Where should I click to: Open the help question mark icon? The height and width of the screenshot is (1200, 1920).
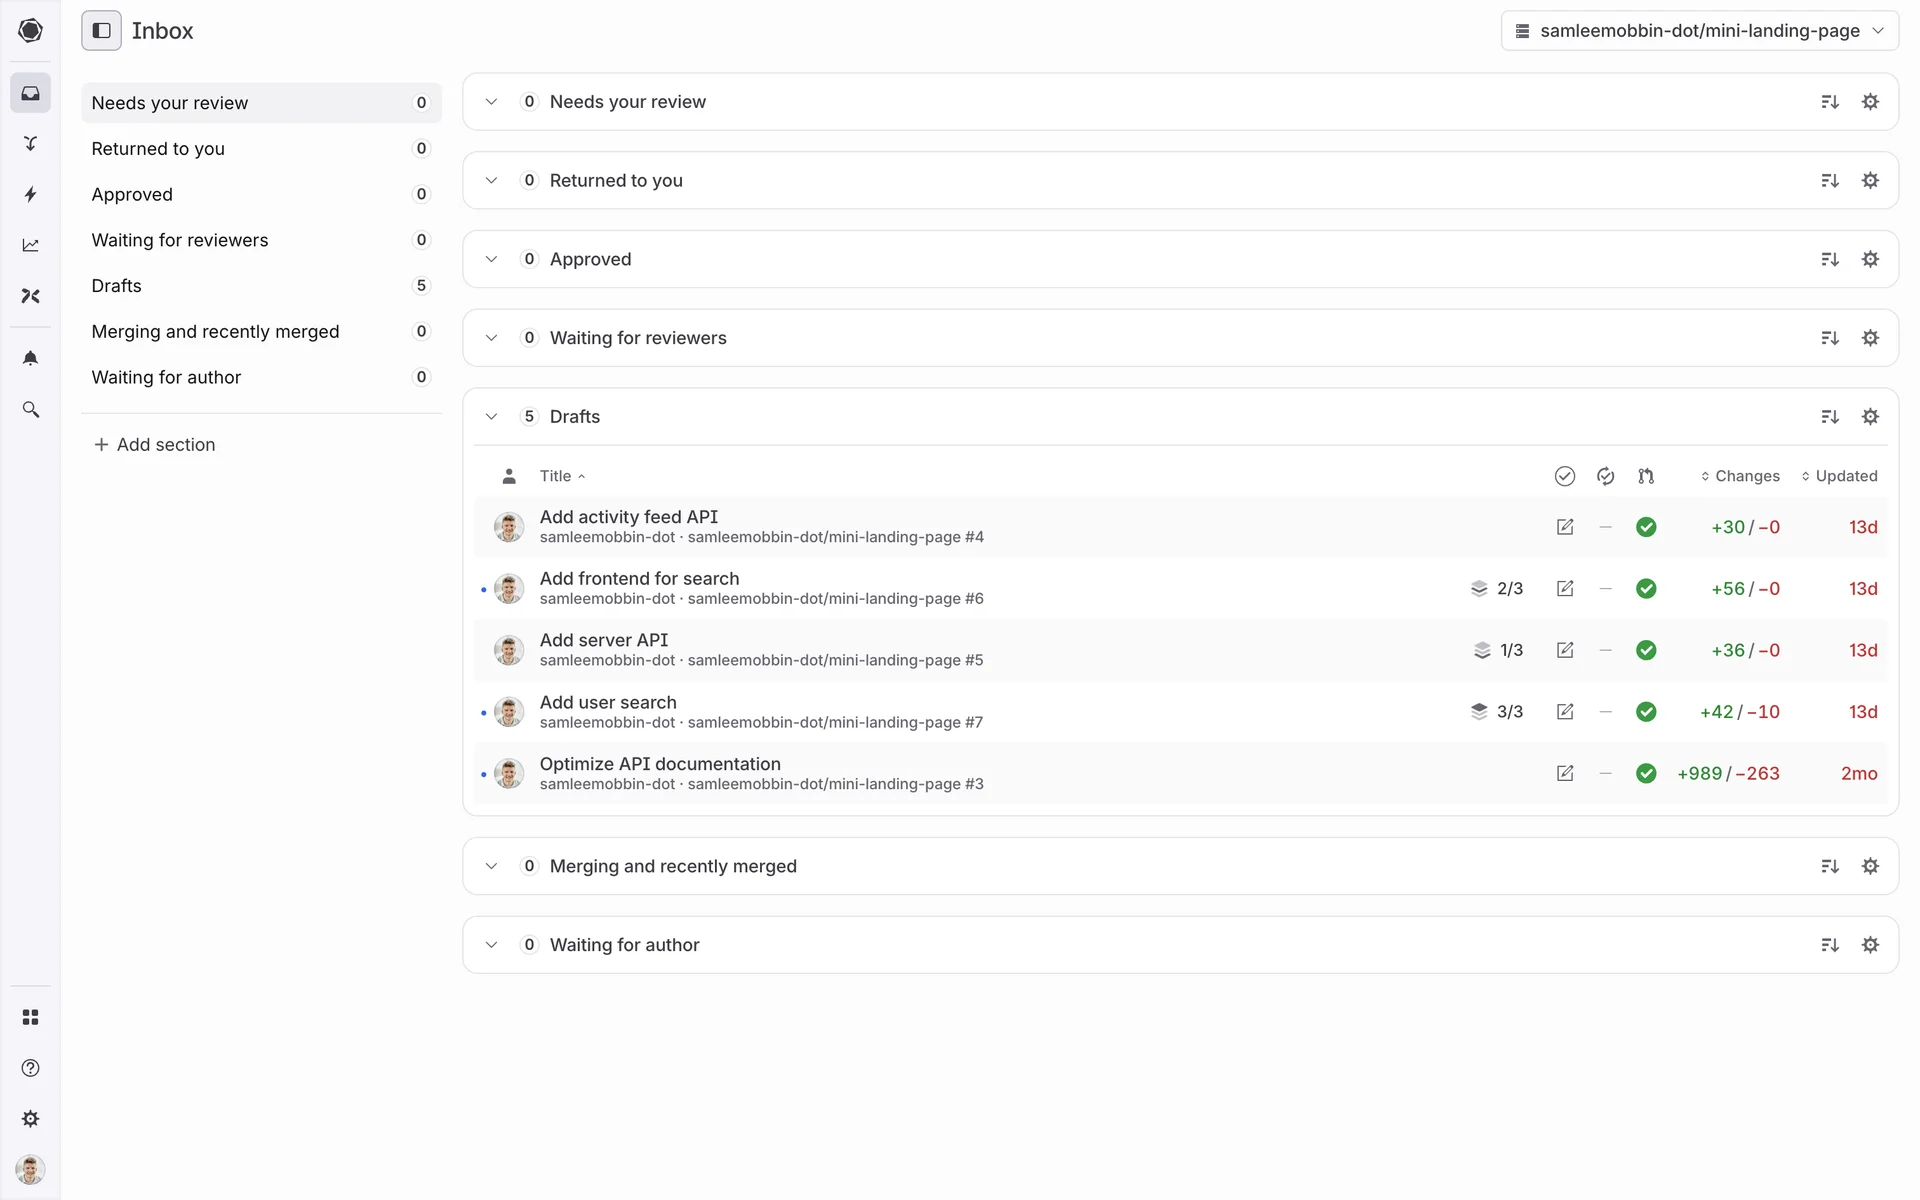point(31,1068)
